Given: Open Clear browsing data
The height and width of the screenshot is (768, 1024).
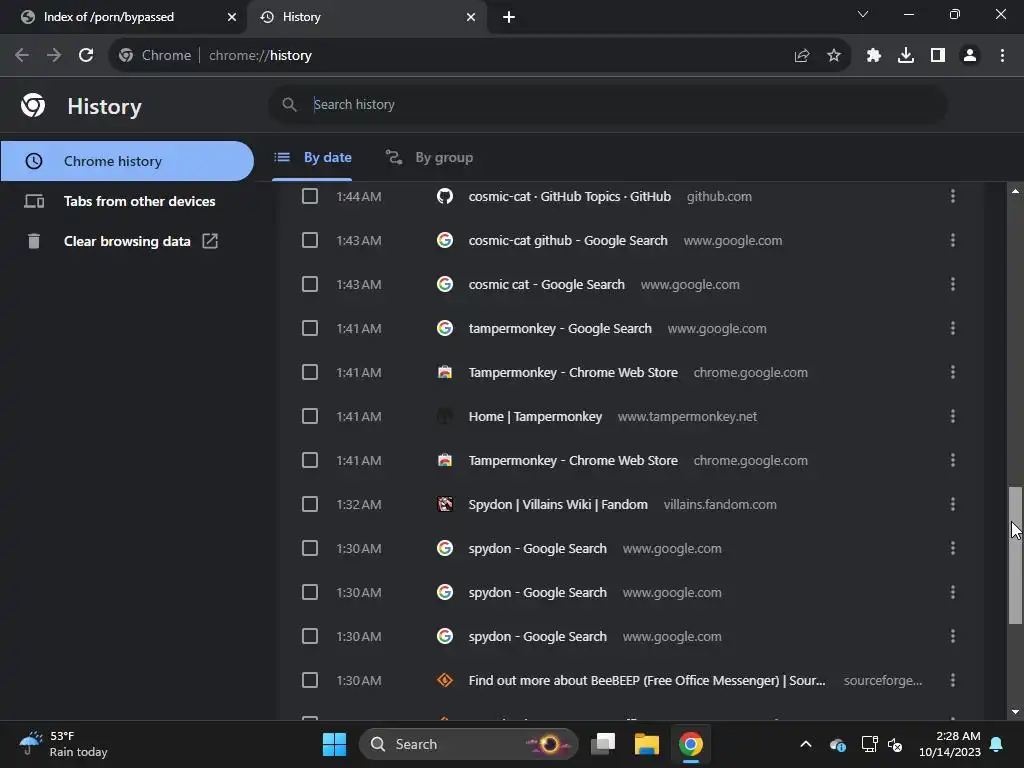Looking at the screenshot, I should [x=127, y=241].
